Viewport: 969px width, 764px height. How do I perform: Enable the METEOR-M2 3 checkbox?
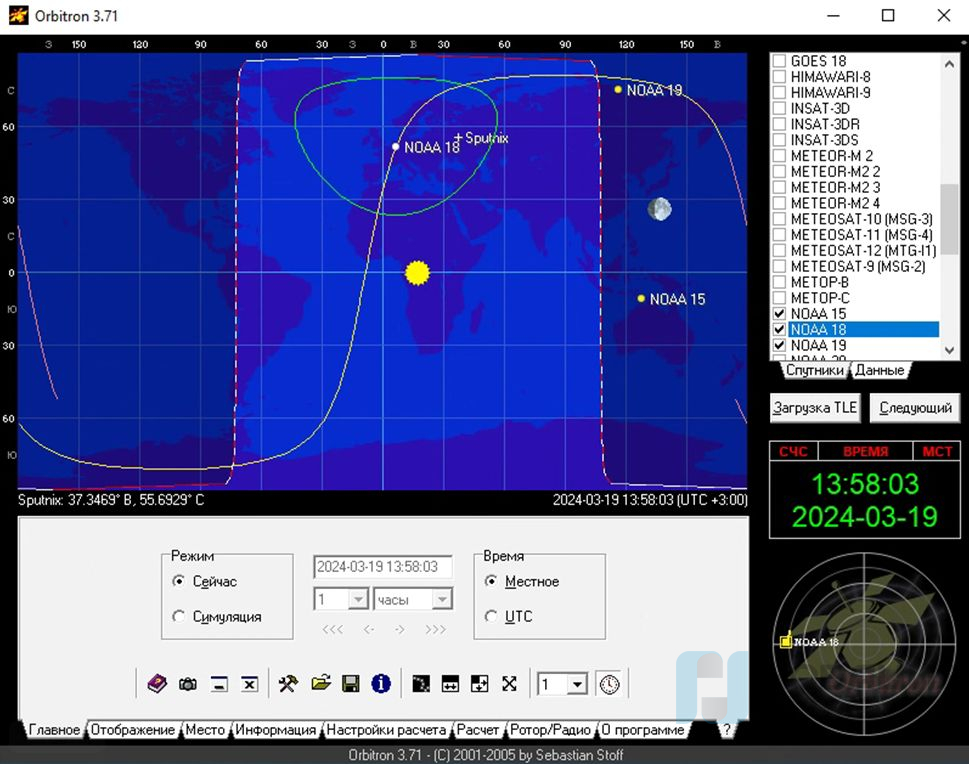780,188
